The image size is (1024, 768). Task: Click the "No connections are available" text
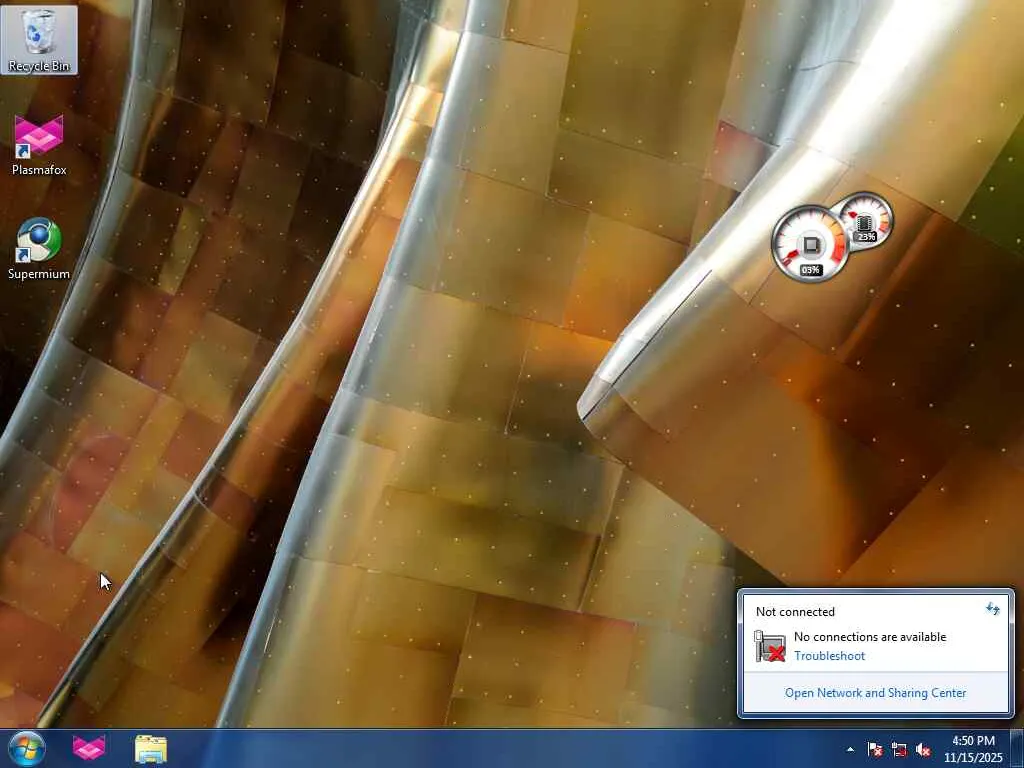click(x=870, y=637)
